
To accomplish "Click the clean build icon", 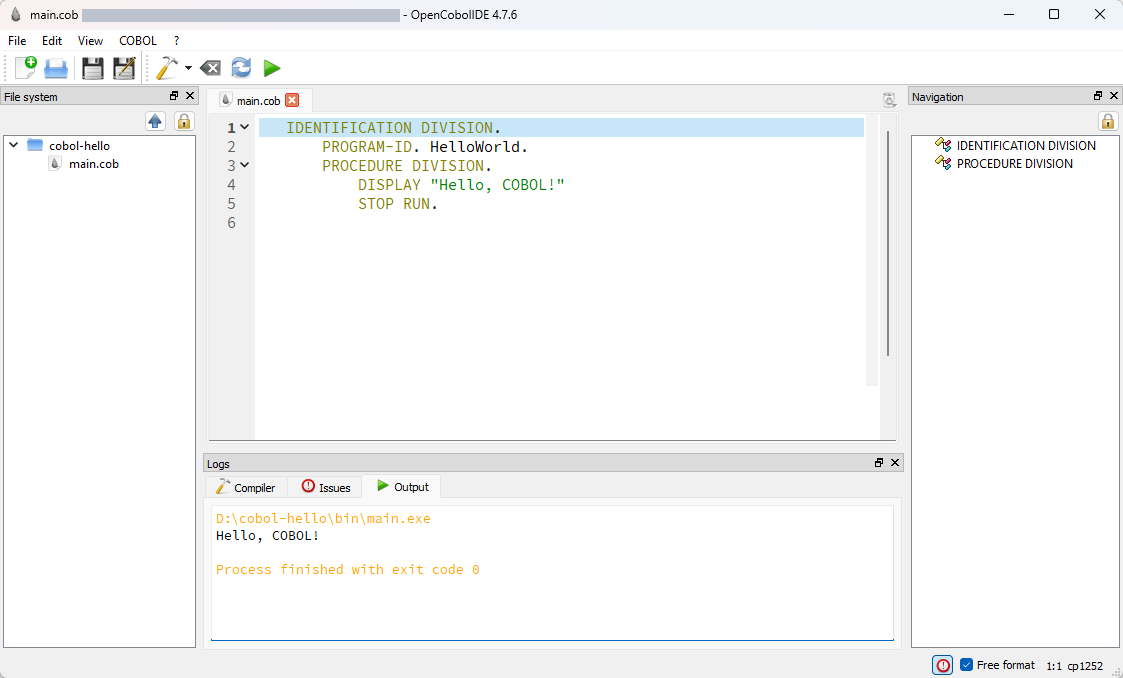I will (210, 68).
